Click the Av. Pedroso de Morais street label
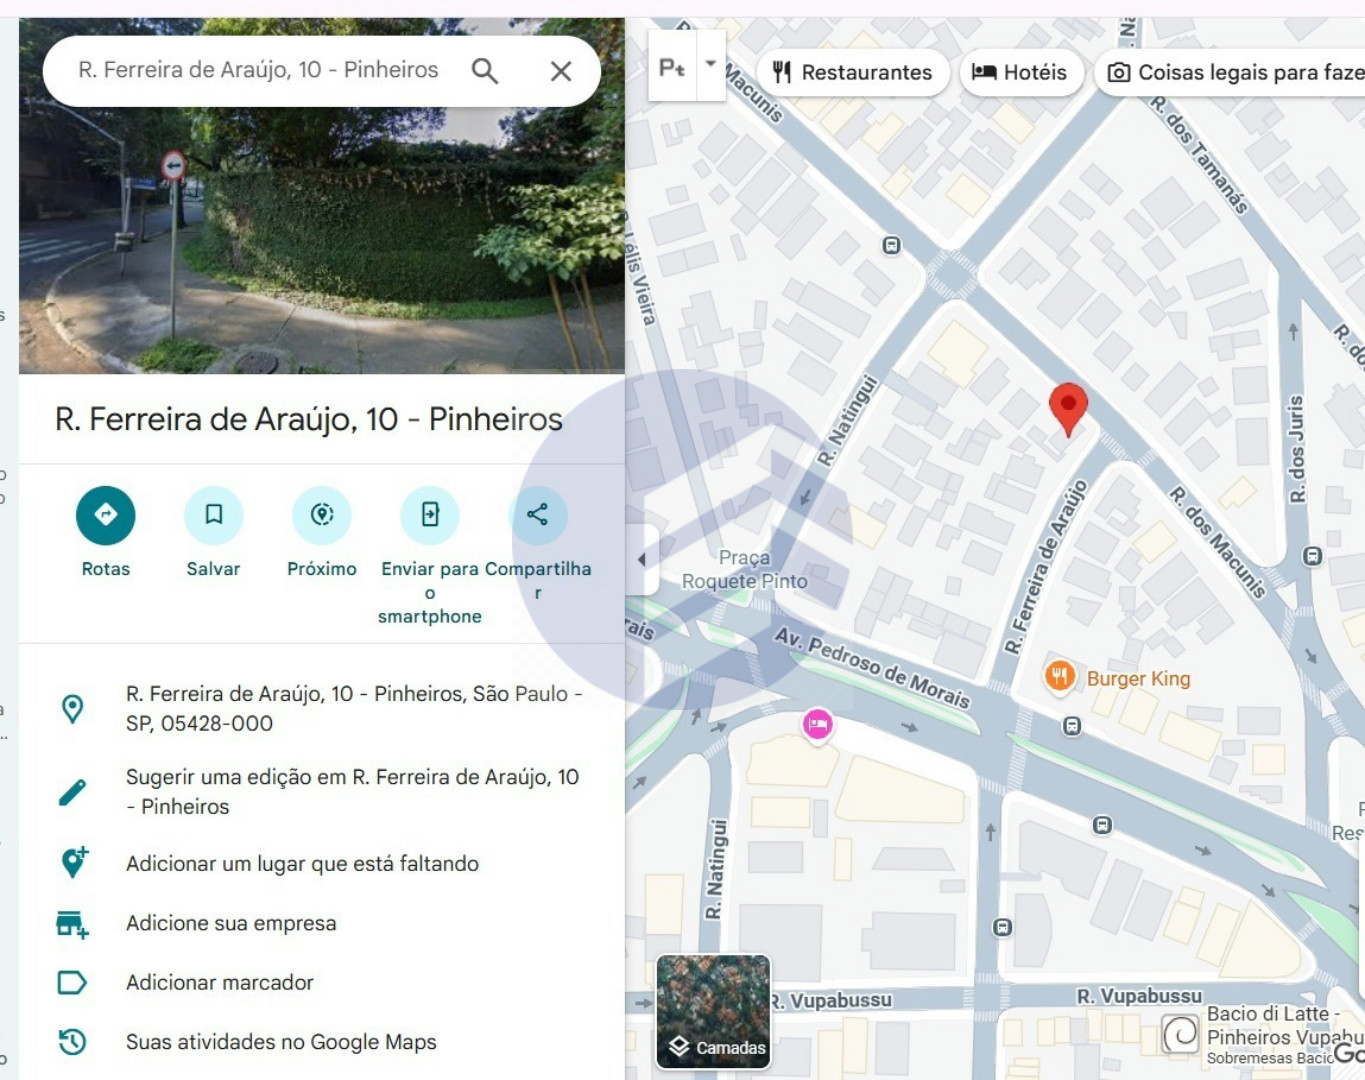Image resolution: width=1365 pixels, height=1080 pixels. point(872,667)
